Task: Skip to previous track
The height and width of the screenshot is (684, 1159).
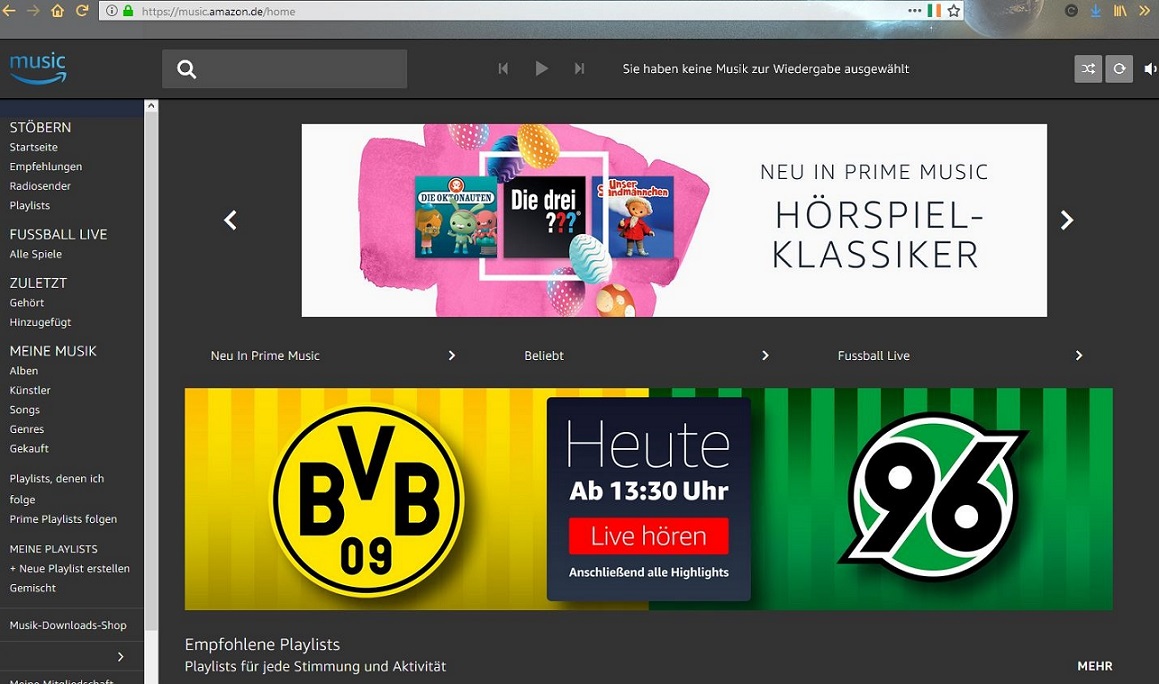Action: [x=503, y=69]
